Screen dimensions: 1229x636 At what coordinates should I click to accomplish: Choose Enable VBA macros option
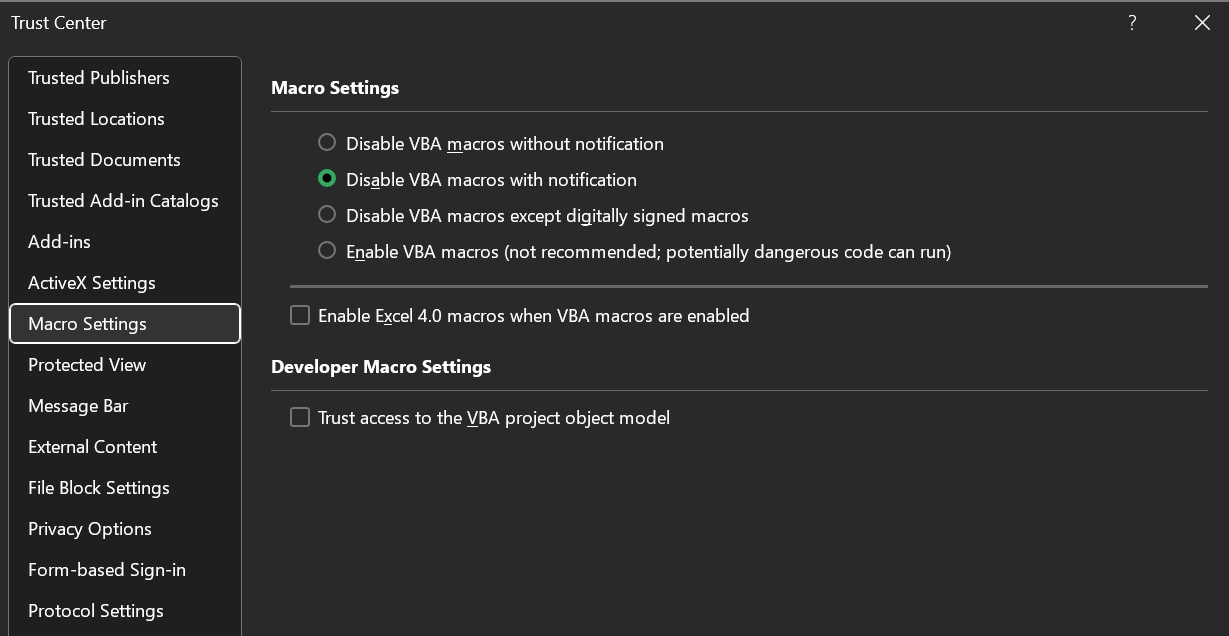click(x=327, y=251)
